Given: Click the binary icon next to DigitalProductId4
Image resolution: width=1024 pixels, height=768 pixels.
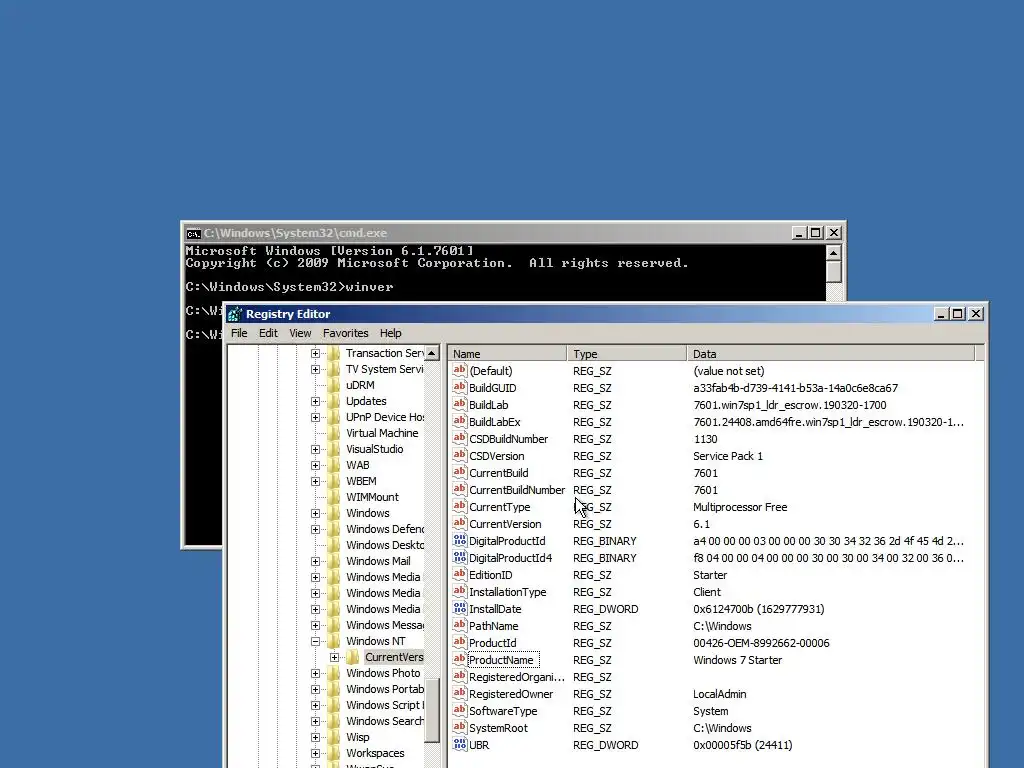Looking at the screenshot, I should [x=460, y=557].
